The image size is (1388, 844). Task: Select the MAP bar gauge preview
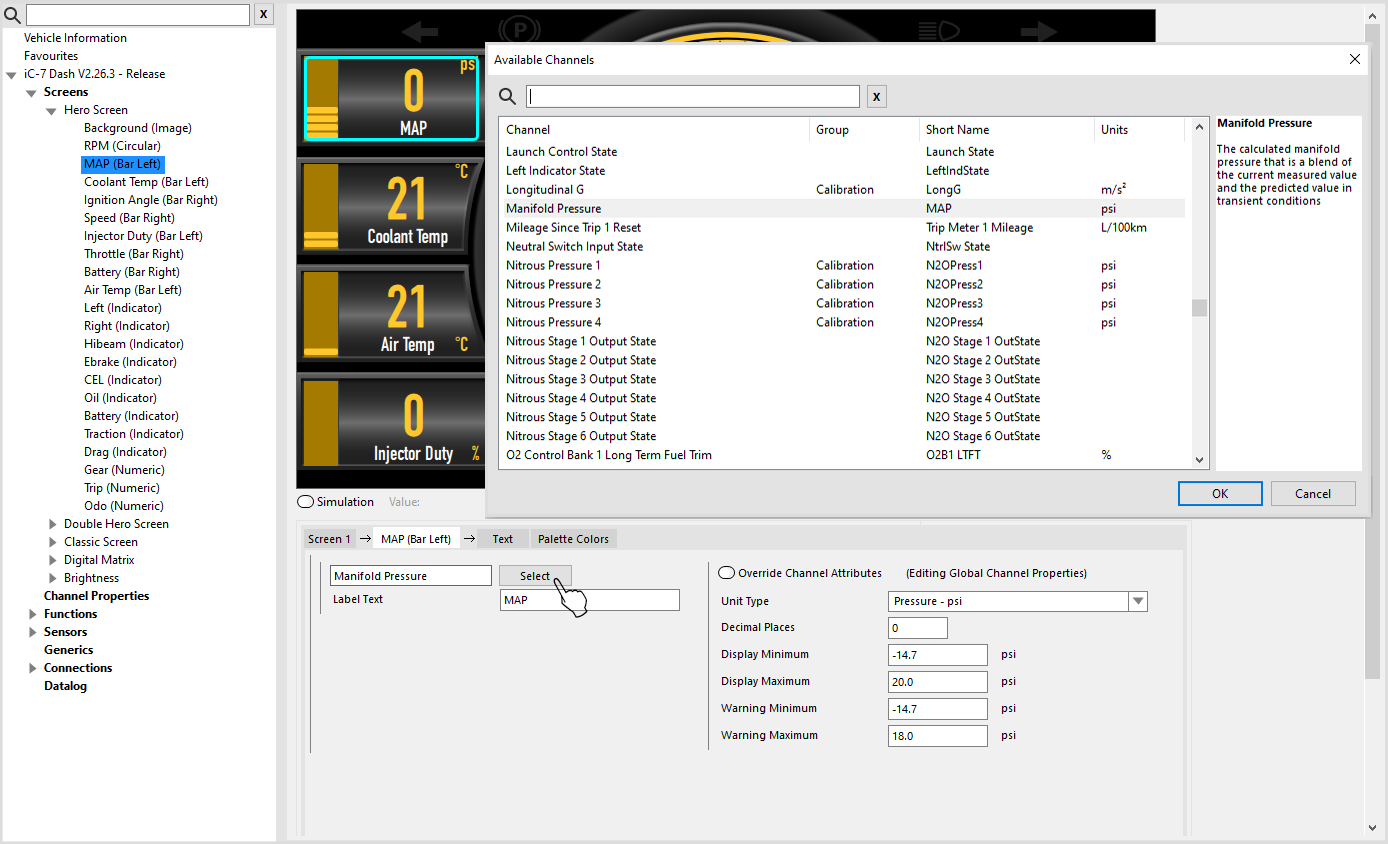pos(391,98)
